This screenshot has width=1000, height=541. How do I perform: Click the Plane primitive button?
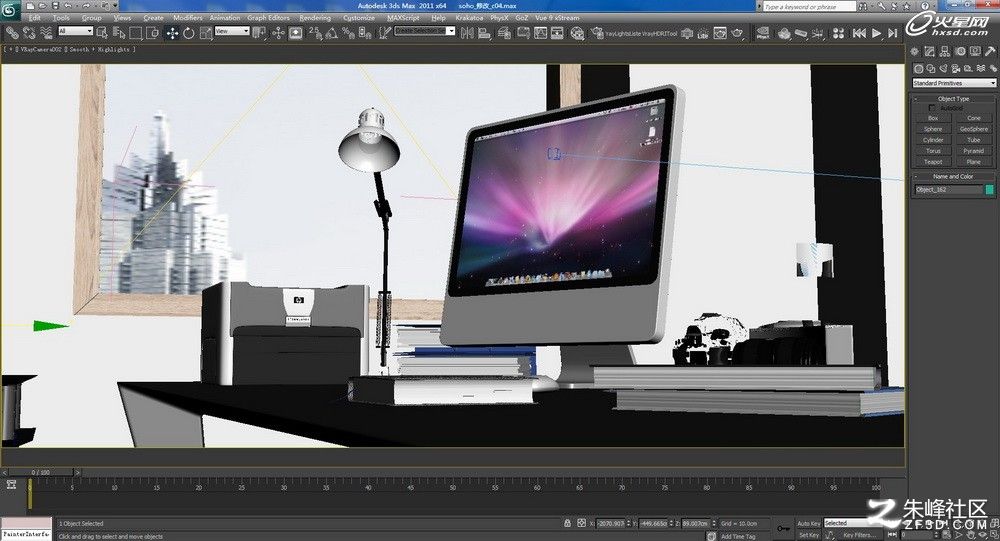click(974, 161)
